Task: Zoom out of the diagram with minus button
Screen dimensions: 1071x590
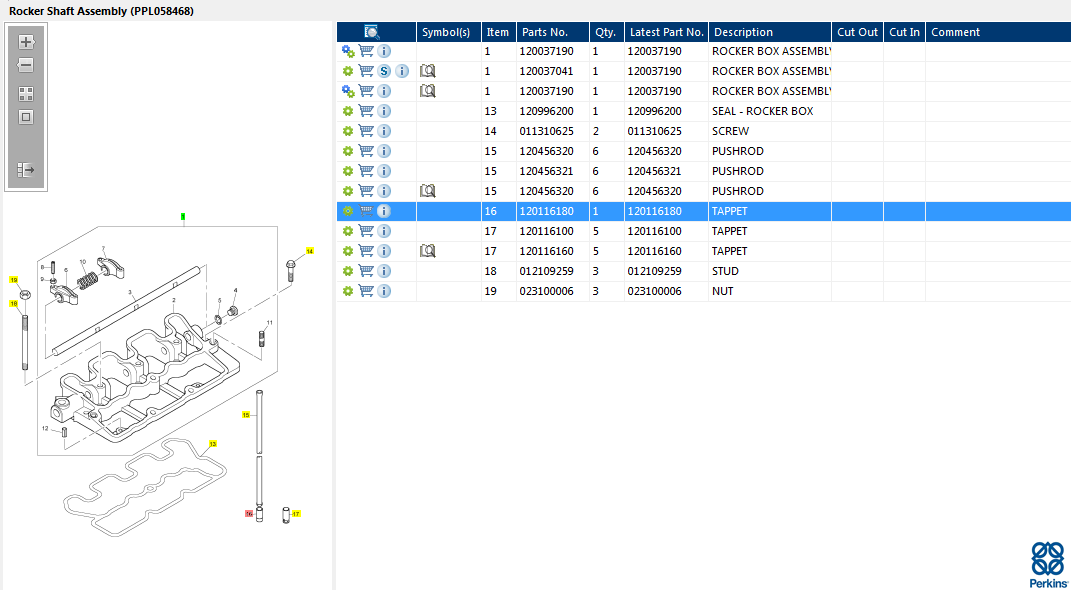Action: (x=26, y=65)
